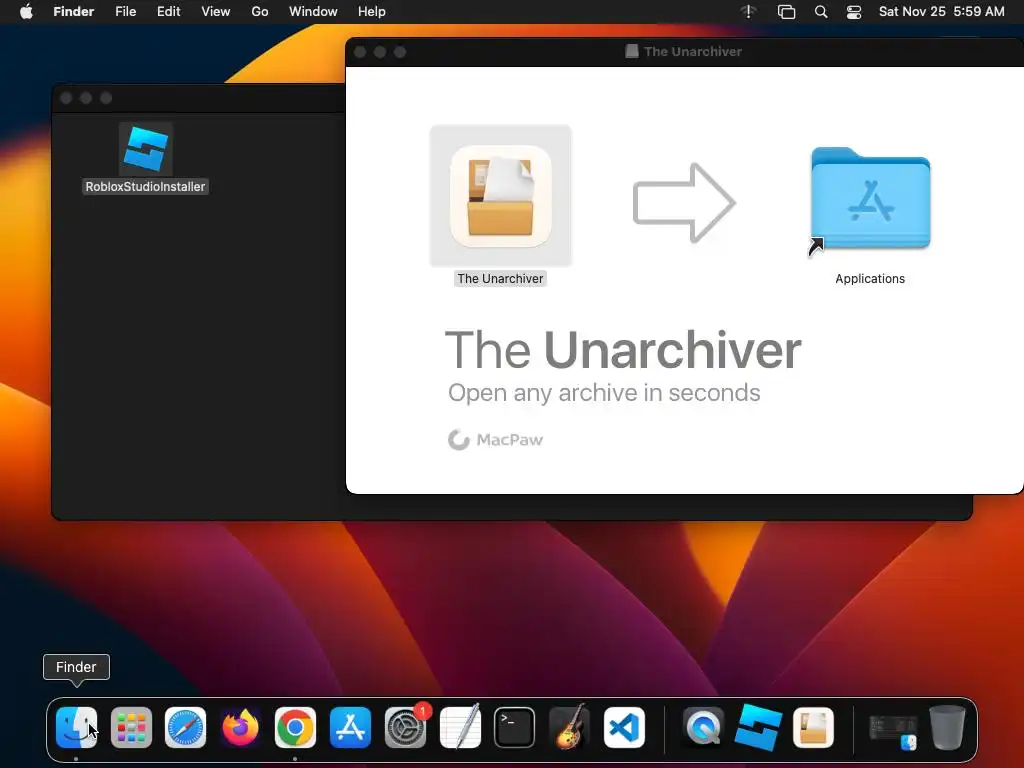Click the Stage Manager menu bar icon
Viewport: 1024px width, 768px height.
click(786, 12)
